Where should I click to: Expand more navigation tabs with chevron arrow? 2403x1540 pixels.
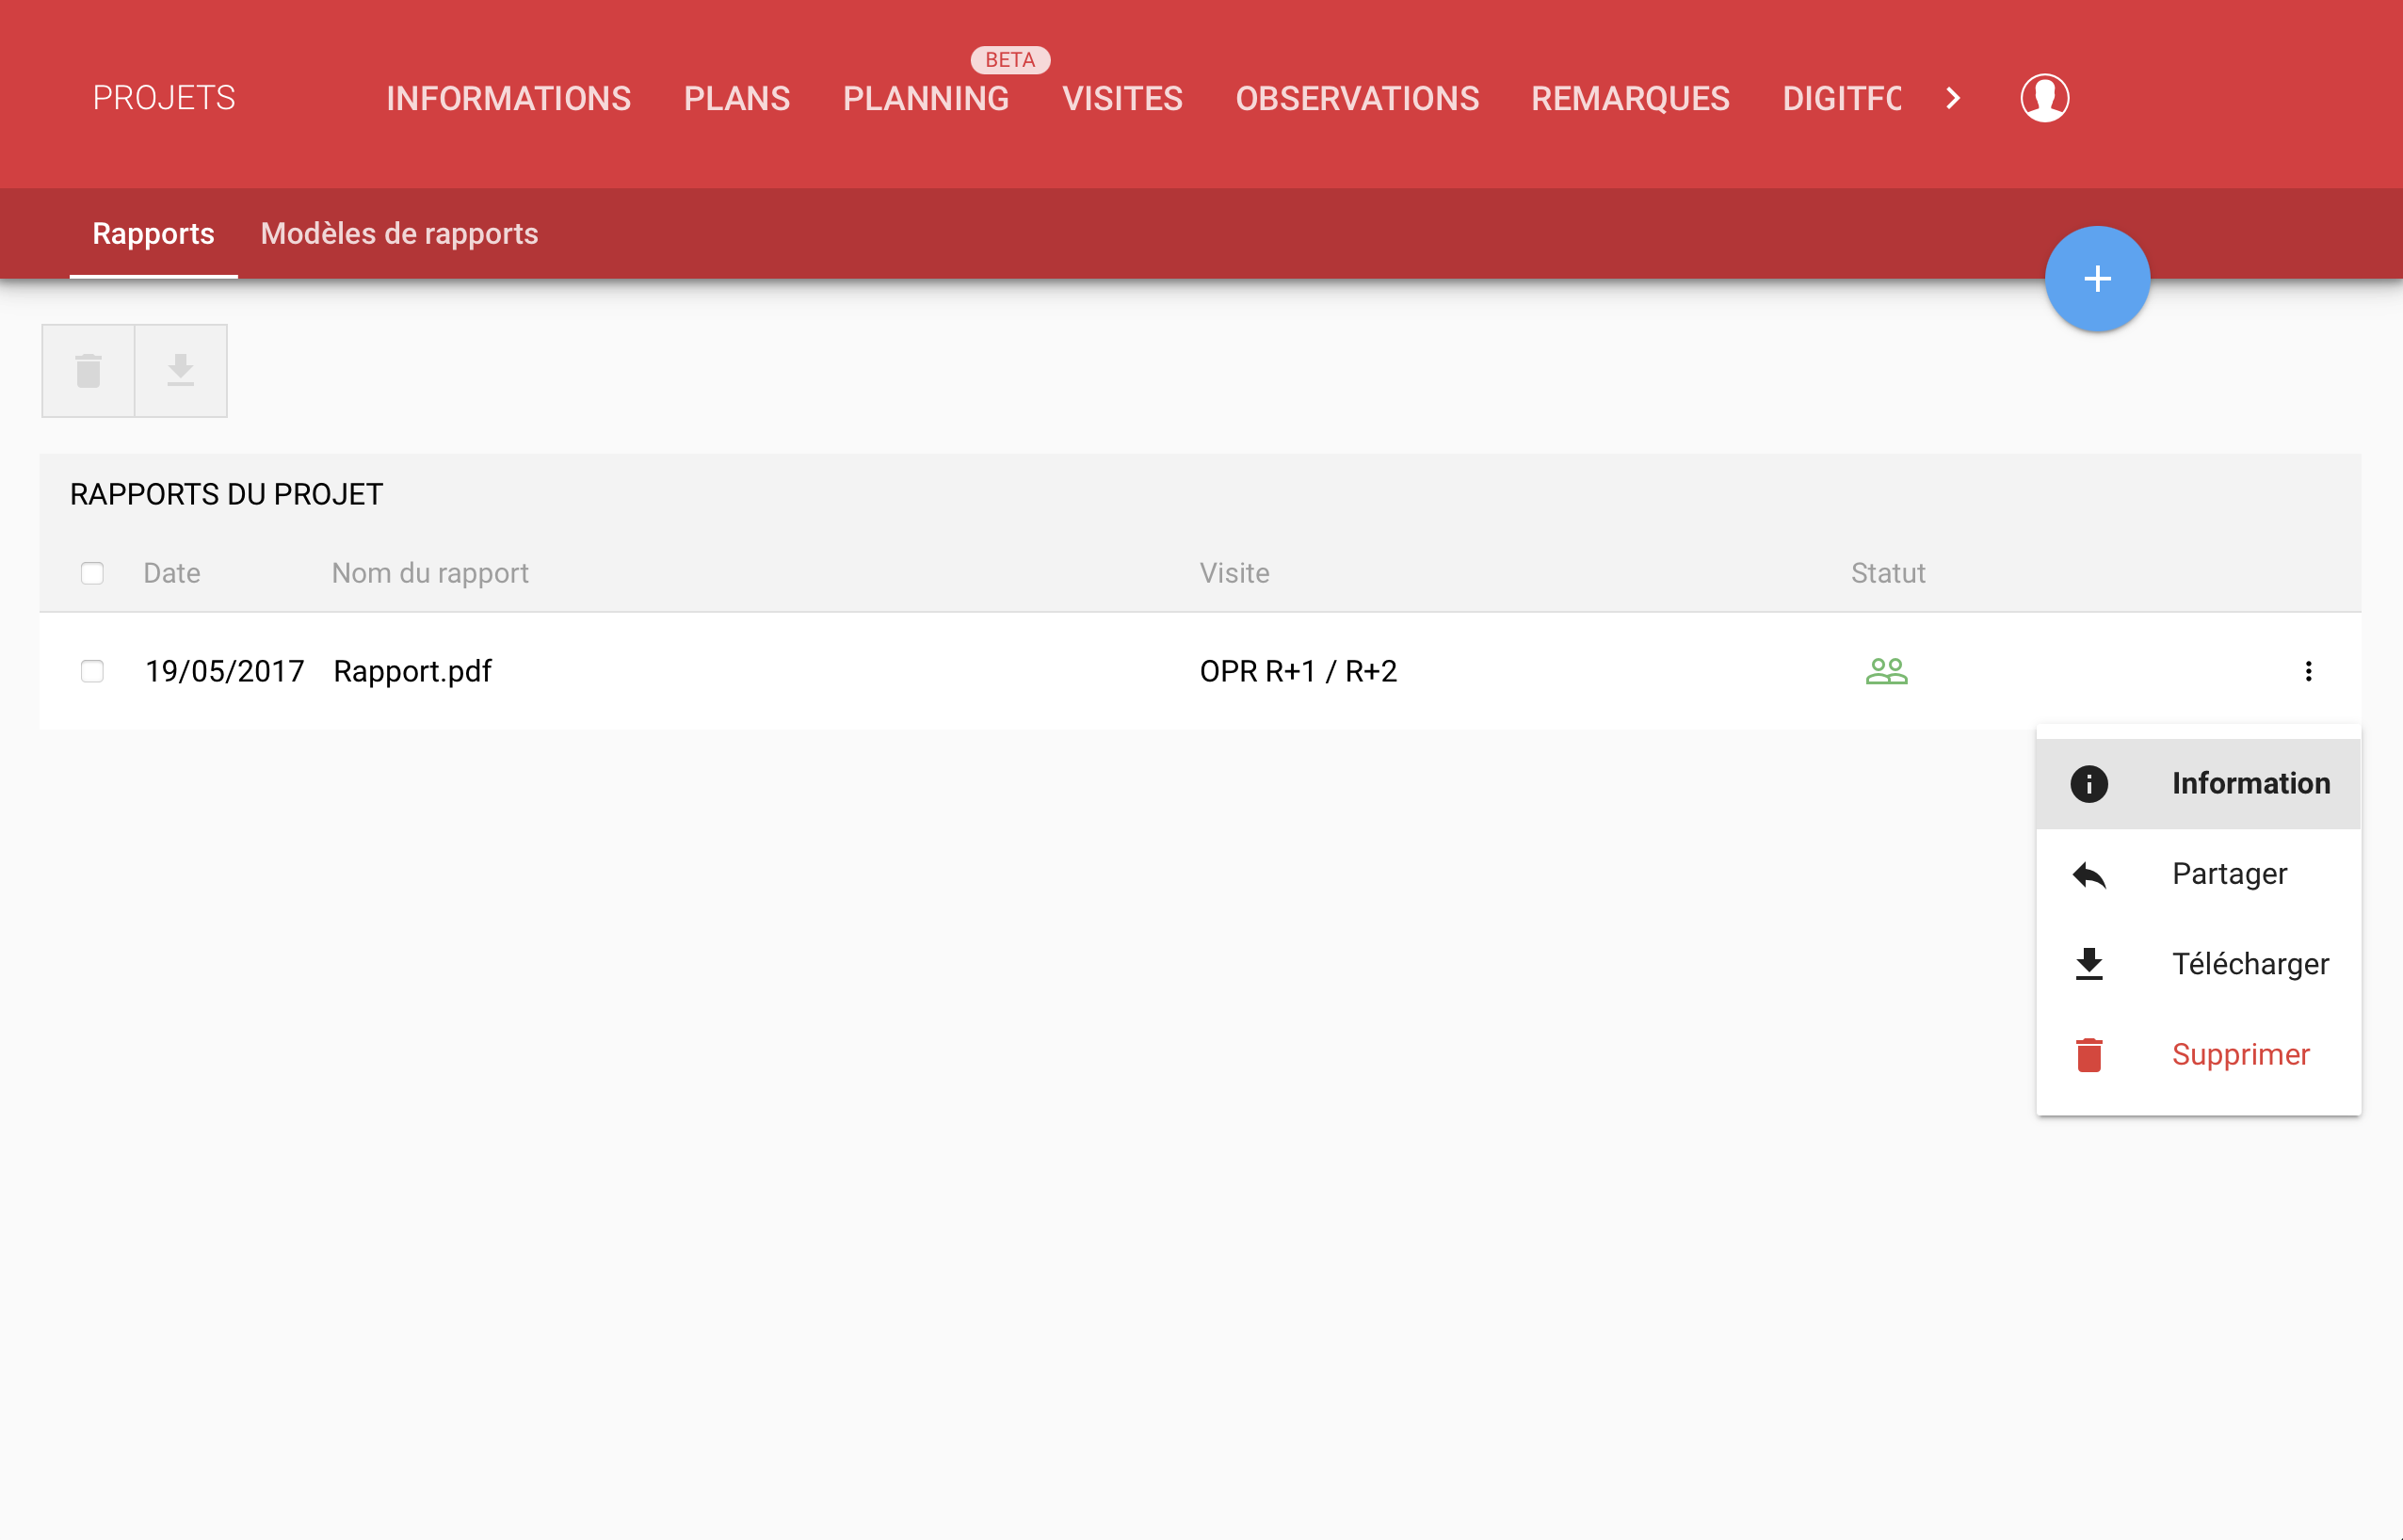coord(1953,98)
